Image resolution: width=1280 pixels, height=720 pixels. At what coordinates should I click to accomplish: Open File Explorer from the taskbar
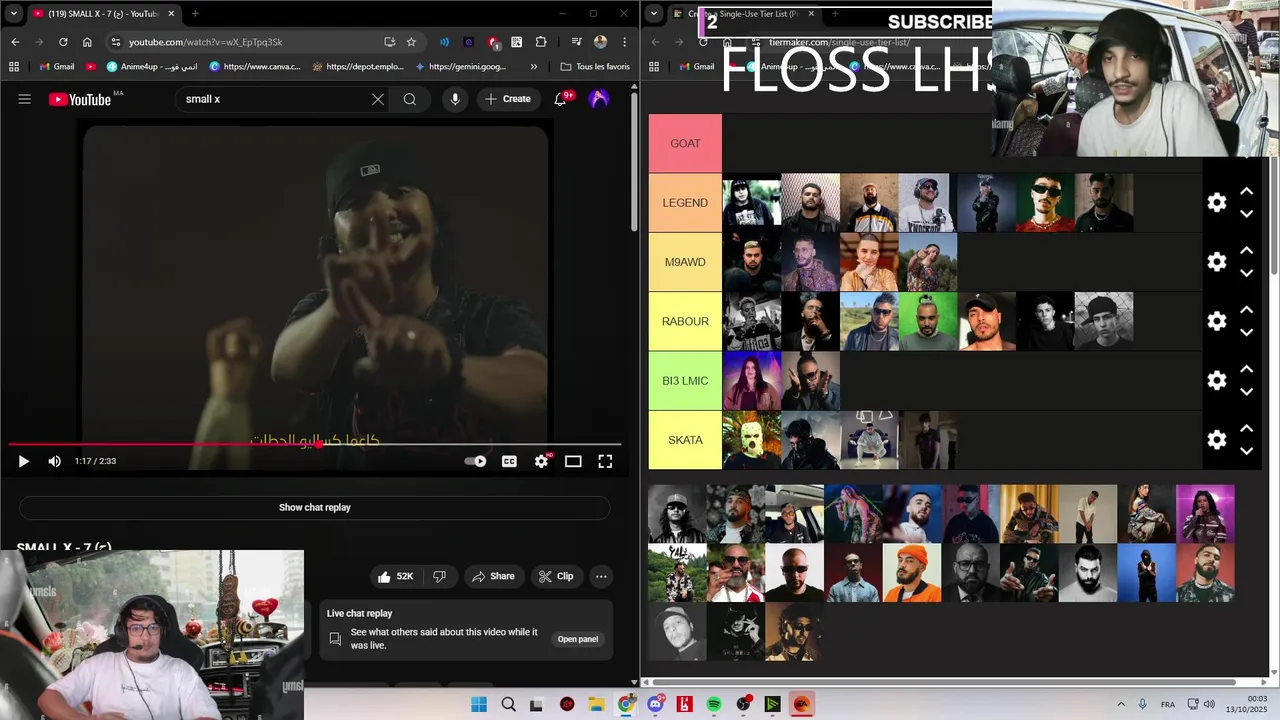click(596, 704)
